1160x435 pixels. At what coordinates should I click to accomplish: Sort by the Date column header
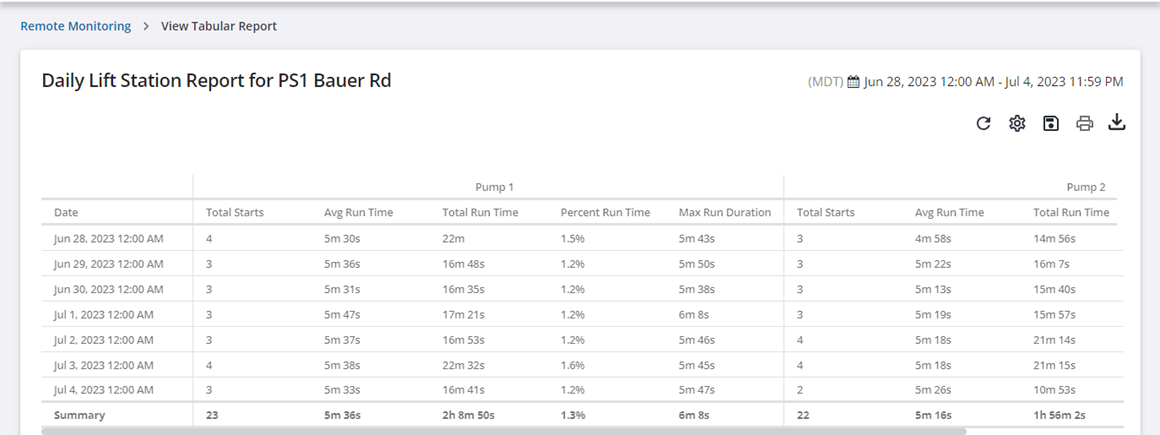(66, 212)
